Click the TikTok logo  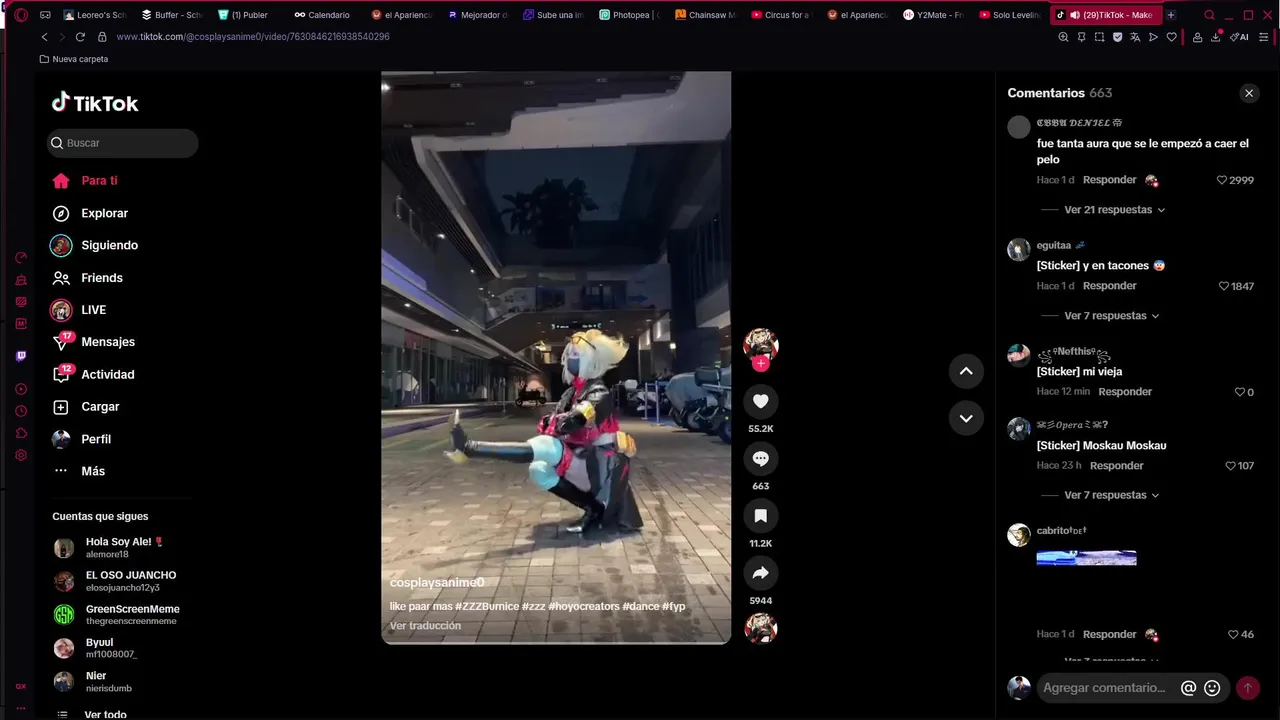pyautogui.click(x=95, y=103)
